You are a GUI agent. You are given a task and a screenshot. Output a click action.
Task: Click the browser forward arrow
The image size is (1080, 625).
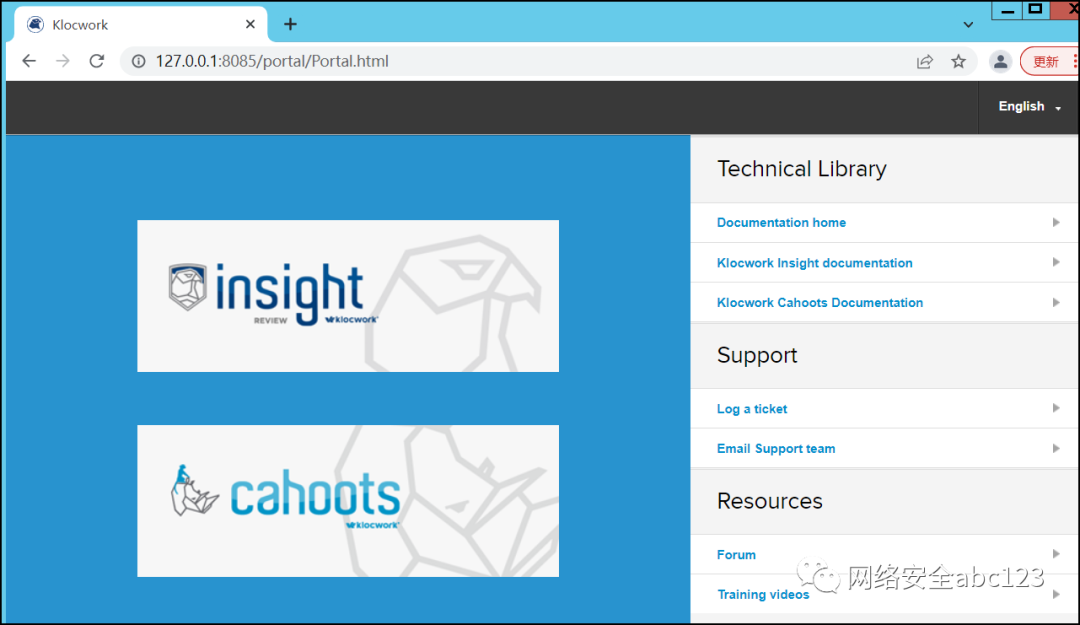pos(63,61)
